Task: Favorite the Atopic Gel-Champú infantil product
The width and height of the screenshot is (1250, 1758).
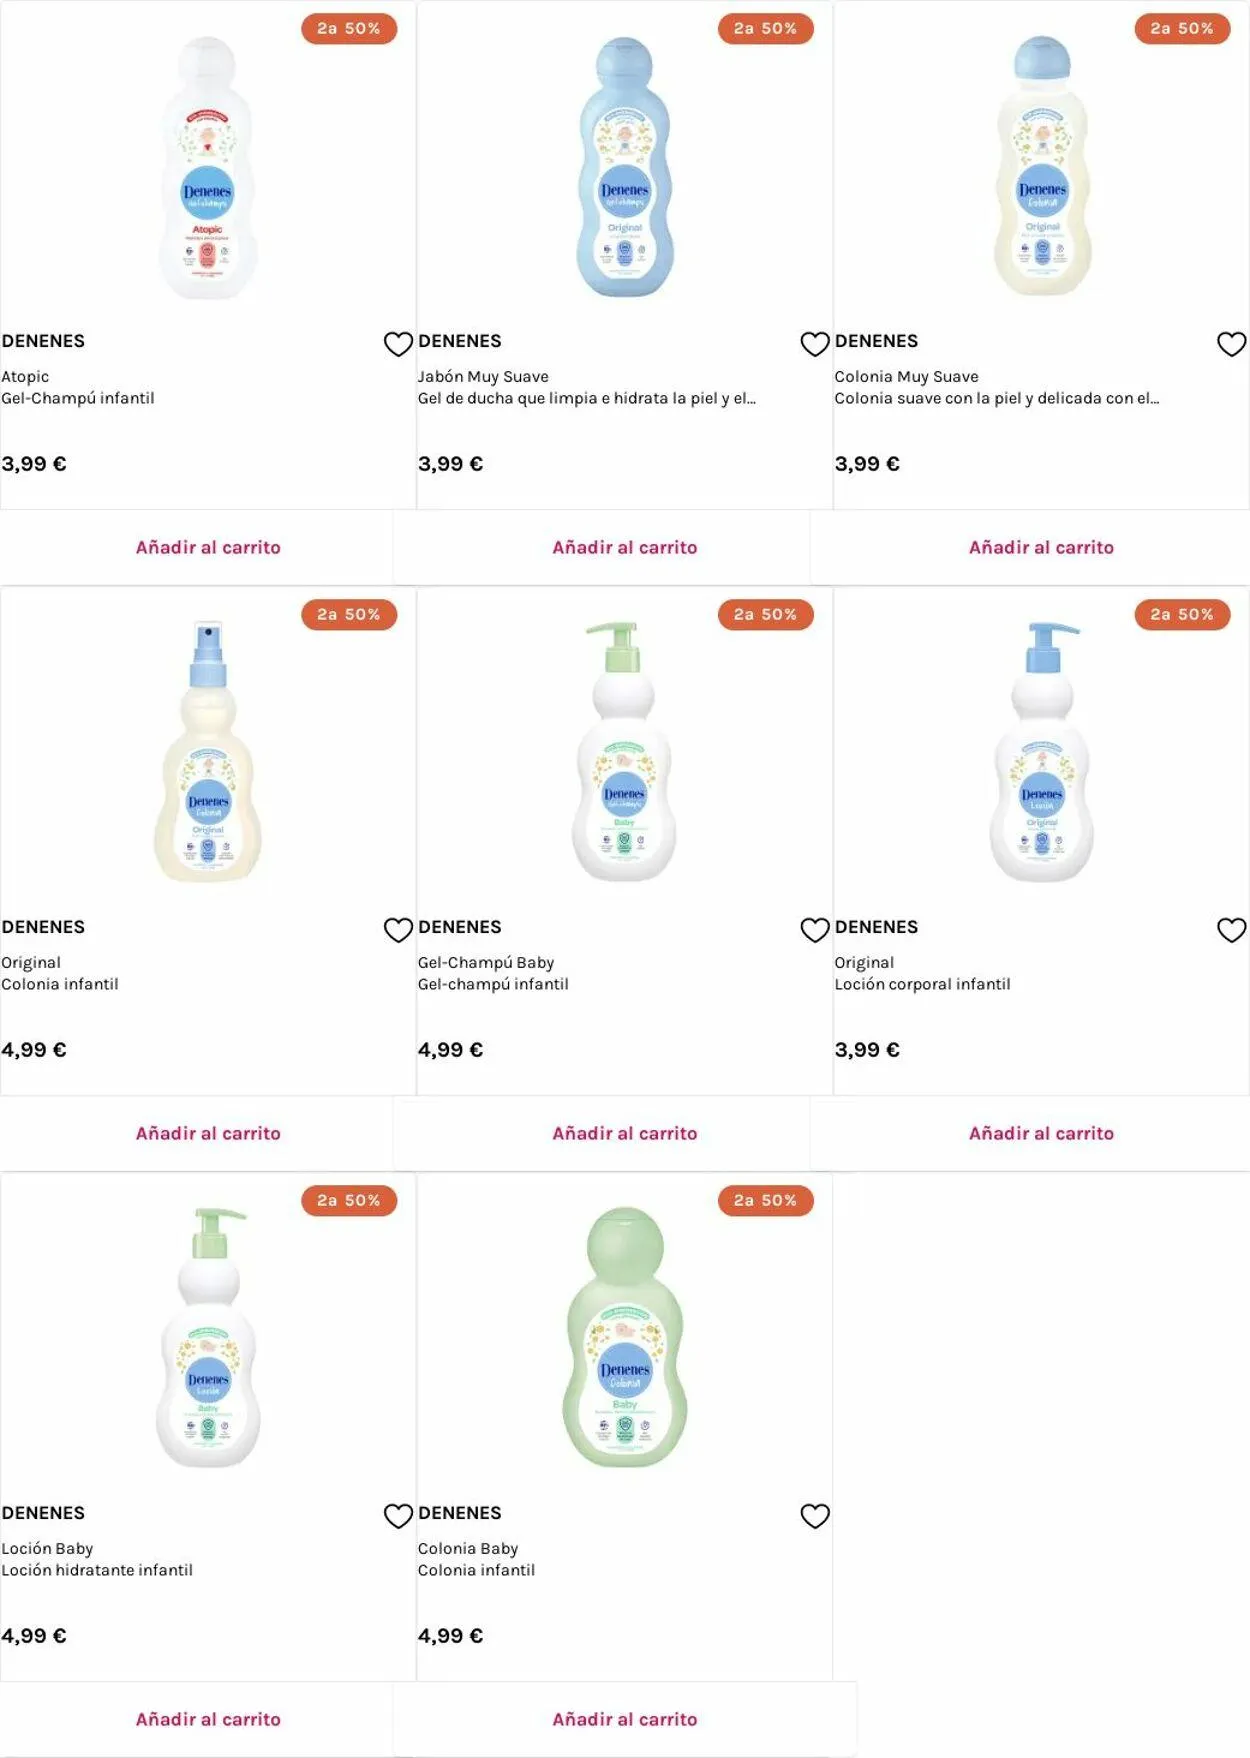Action: click(x=398, y=344)
